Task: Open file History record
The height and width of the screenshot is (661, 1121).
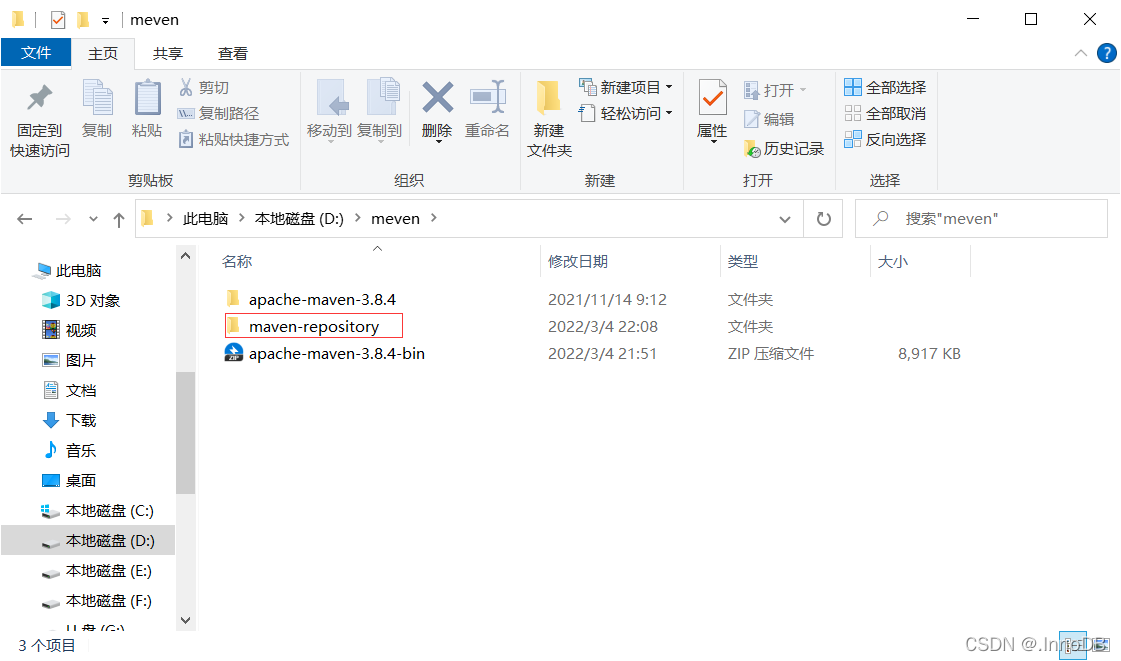Action: (784, 149)
